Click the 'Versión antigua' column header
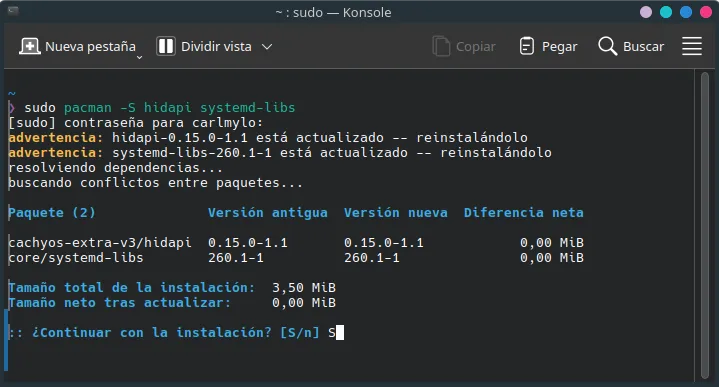Screen dimensions: 719x387 [268, 213]
